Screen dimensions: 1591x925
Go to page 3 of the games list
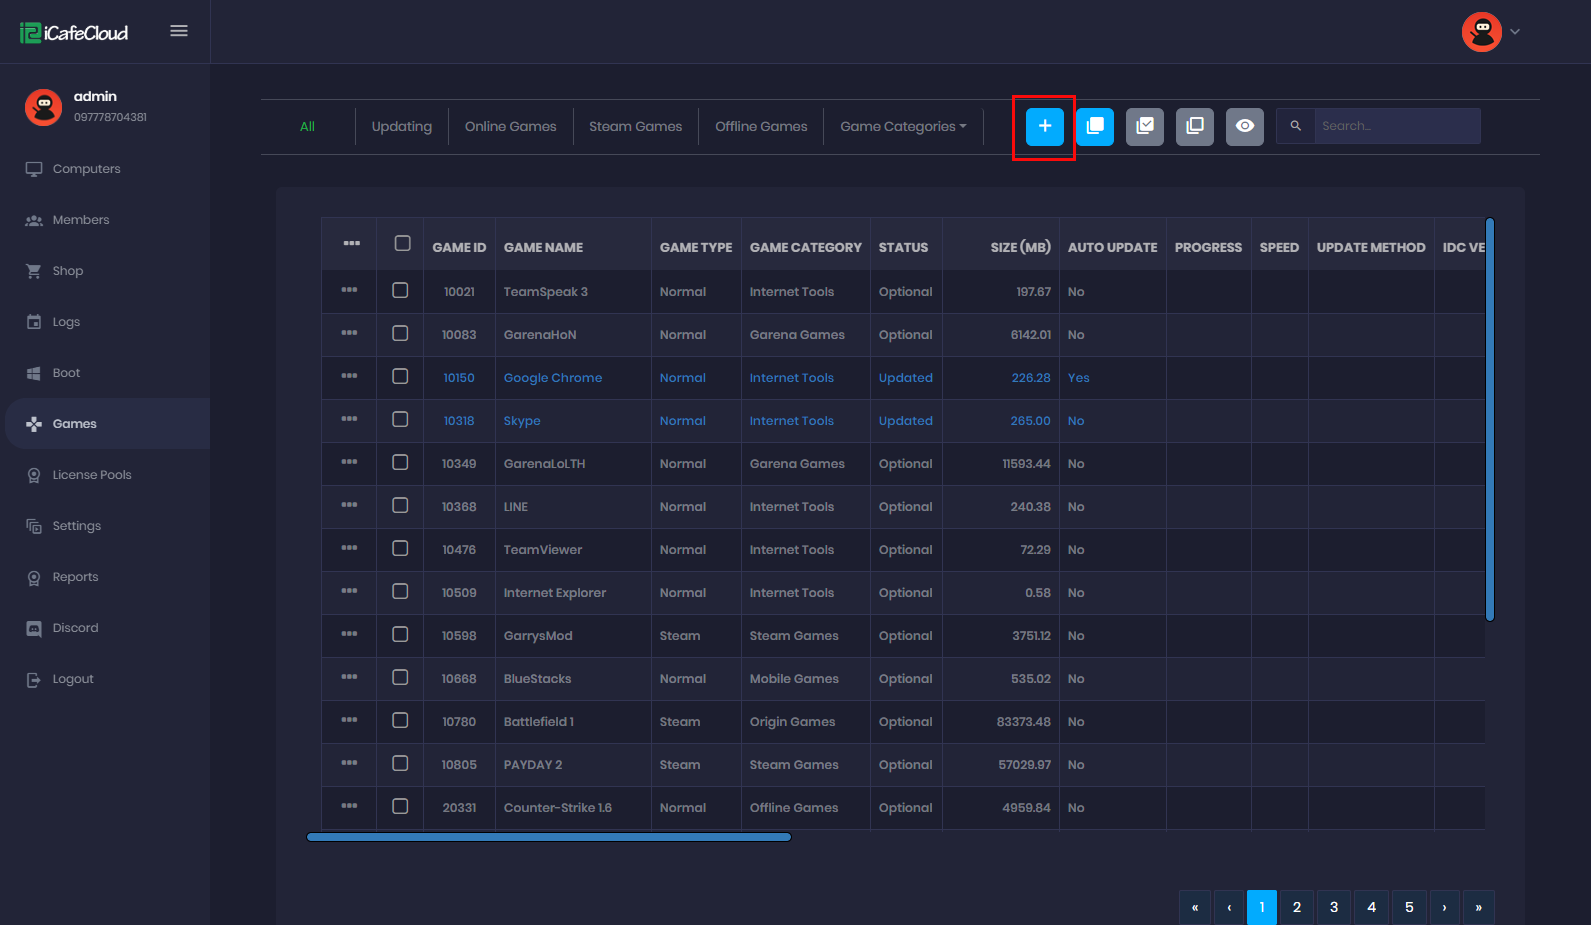pyautogui.click(x=1333, y=907)
